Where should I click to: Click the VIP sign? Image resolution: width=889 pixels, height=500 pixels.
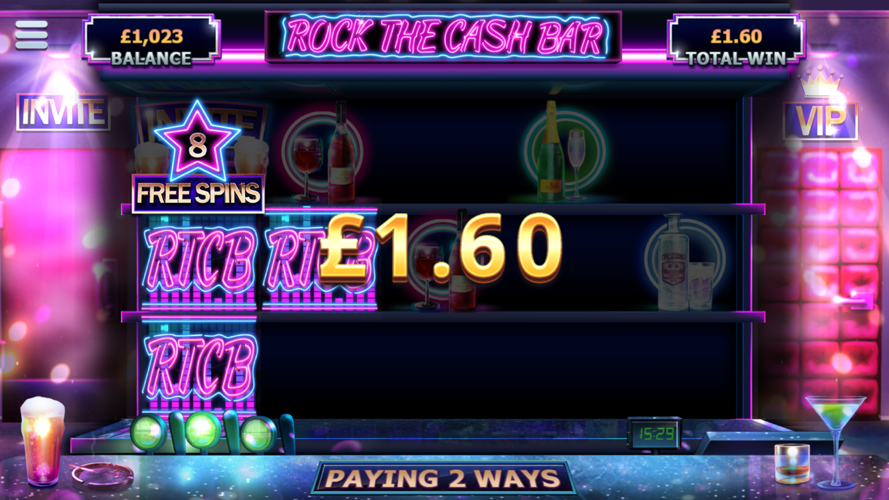coord(820,121)
